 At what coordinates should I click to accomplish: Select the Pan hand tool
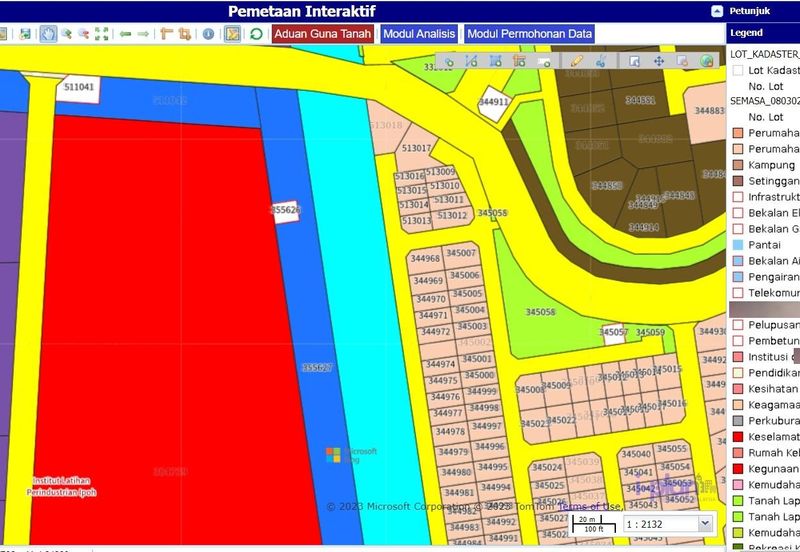[48, 34]
